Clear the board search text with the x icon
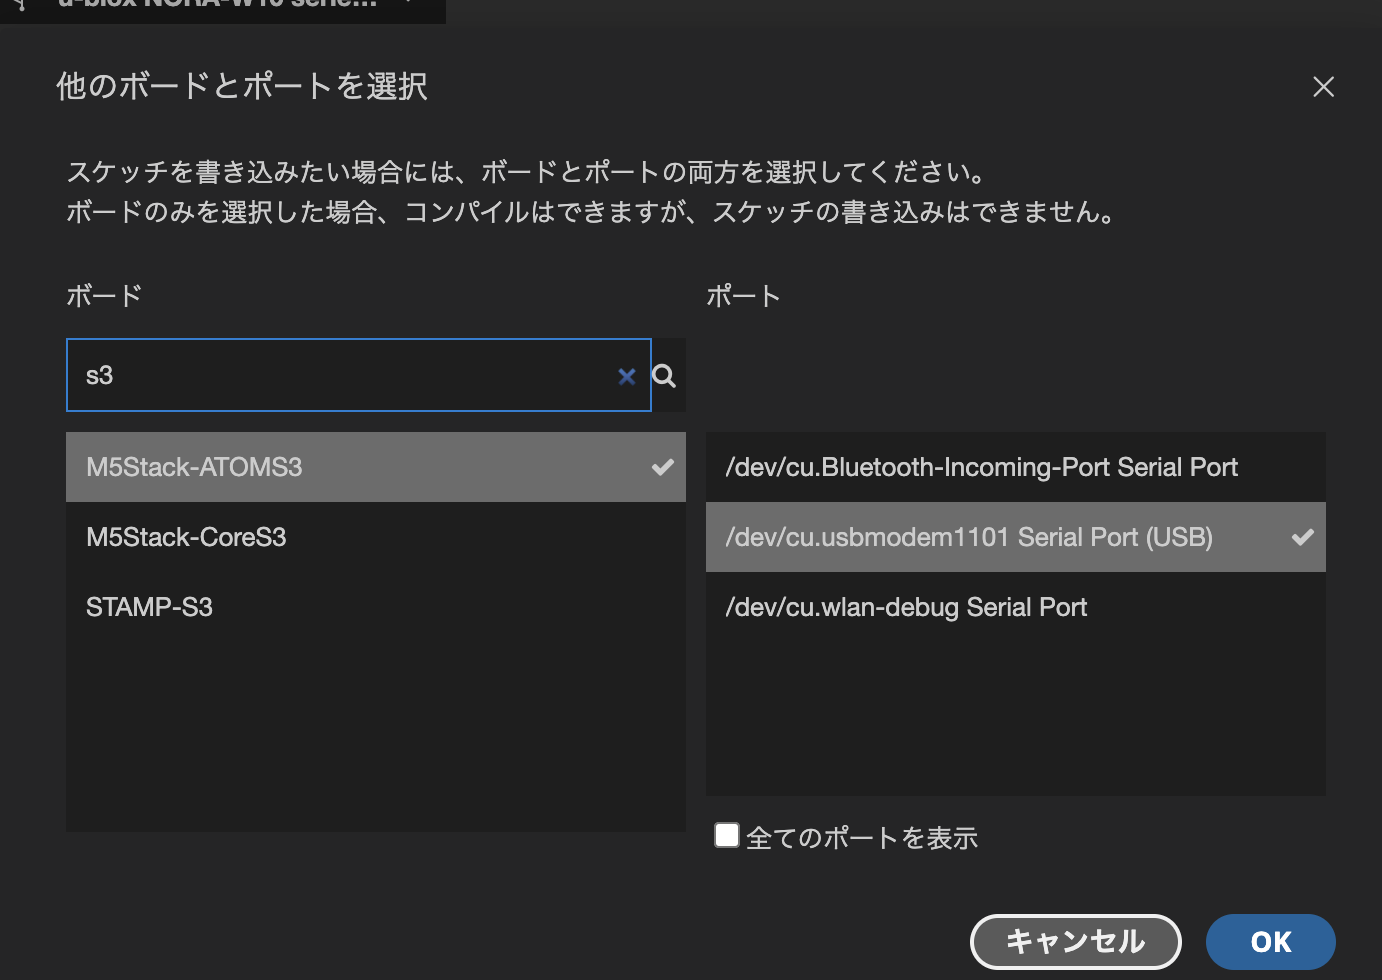The image size is (1382, 980). pyautogui.click(x=627, y=376)
